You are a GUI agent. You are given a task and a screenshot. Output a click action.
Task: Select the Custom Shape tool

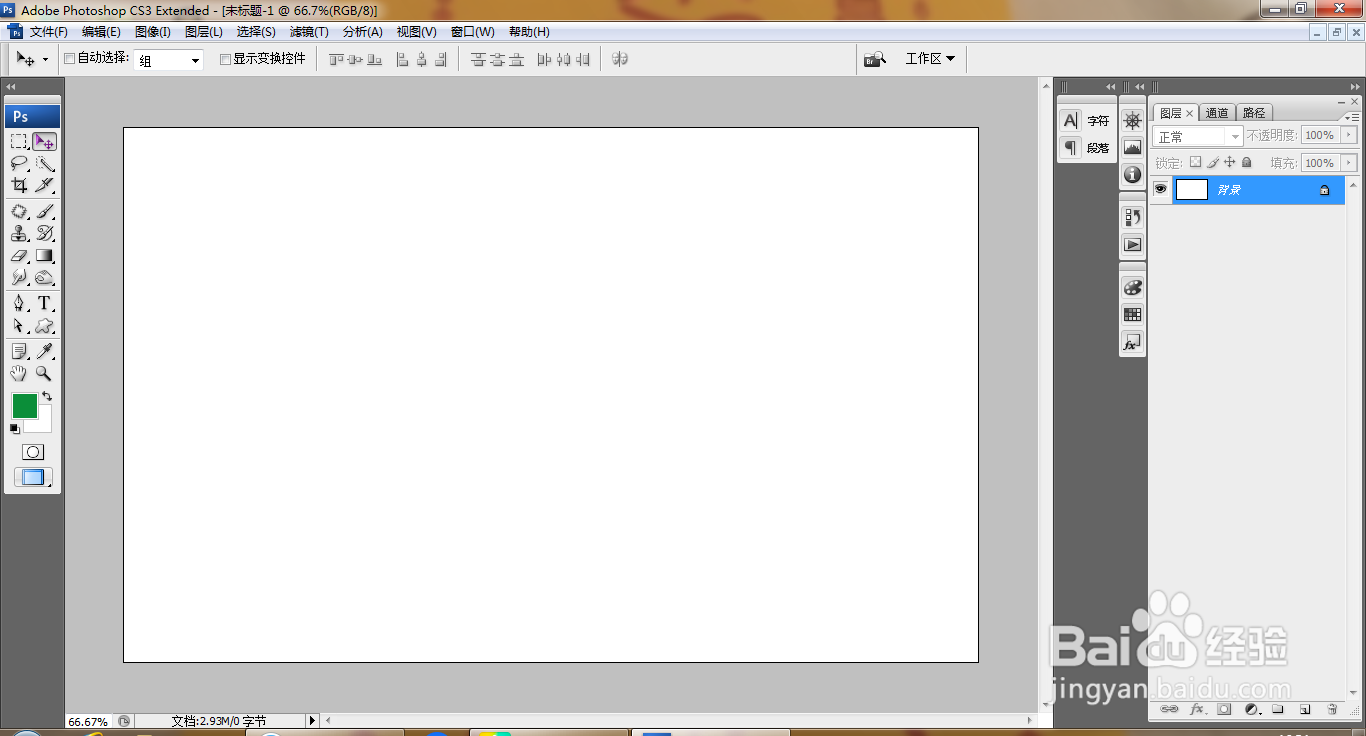click(x=45, y=326)
